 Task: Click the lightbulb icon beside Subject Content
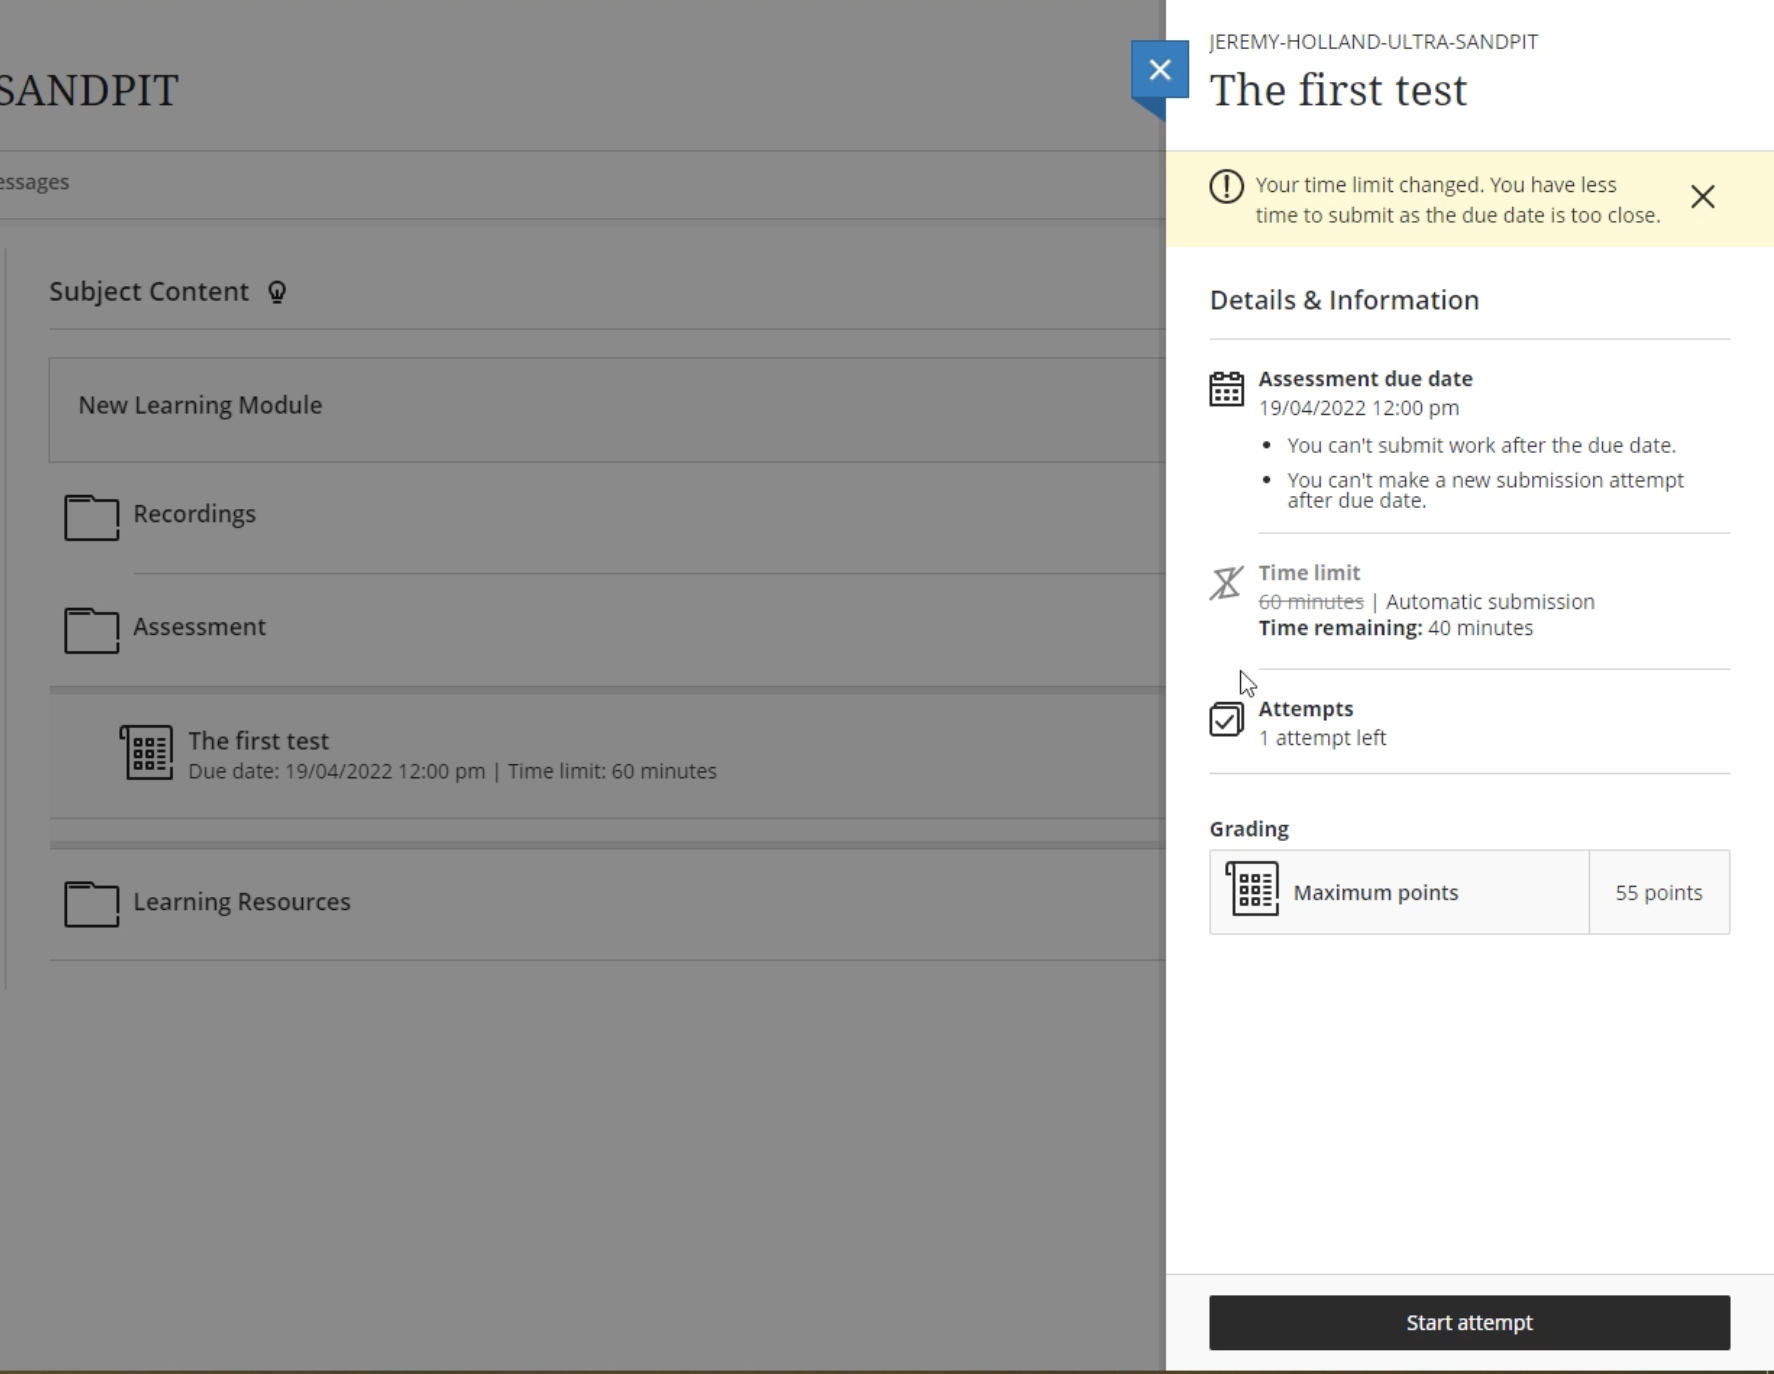point(277,292)
